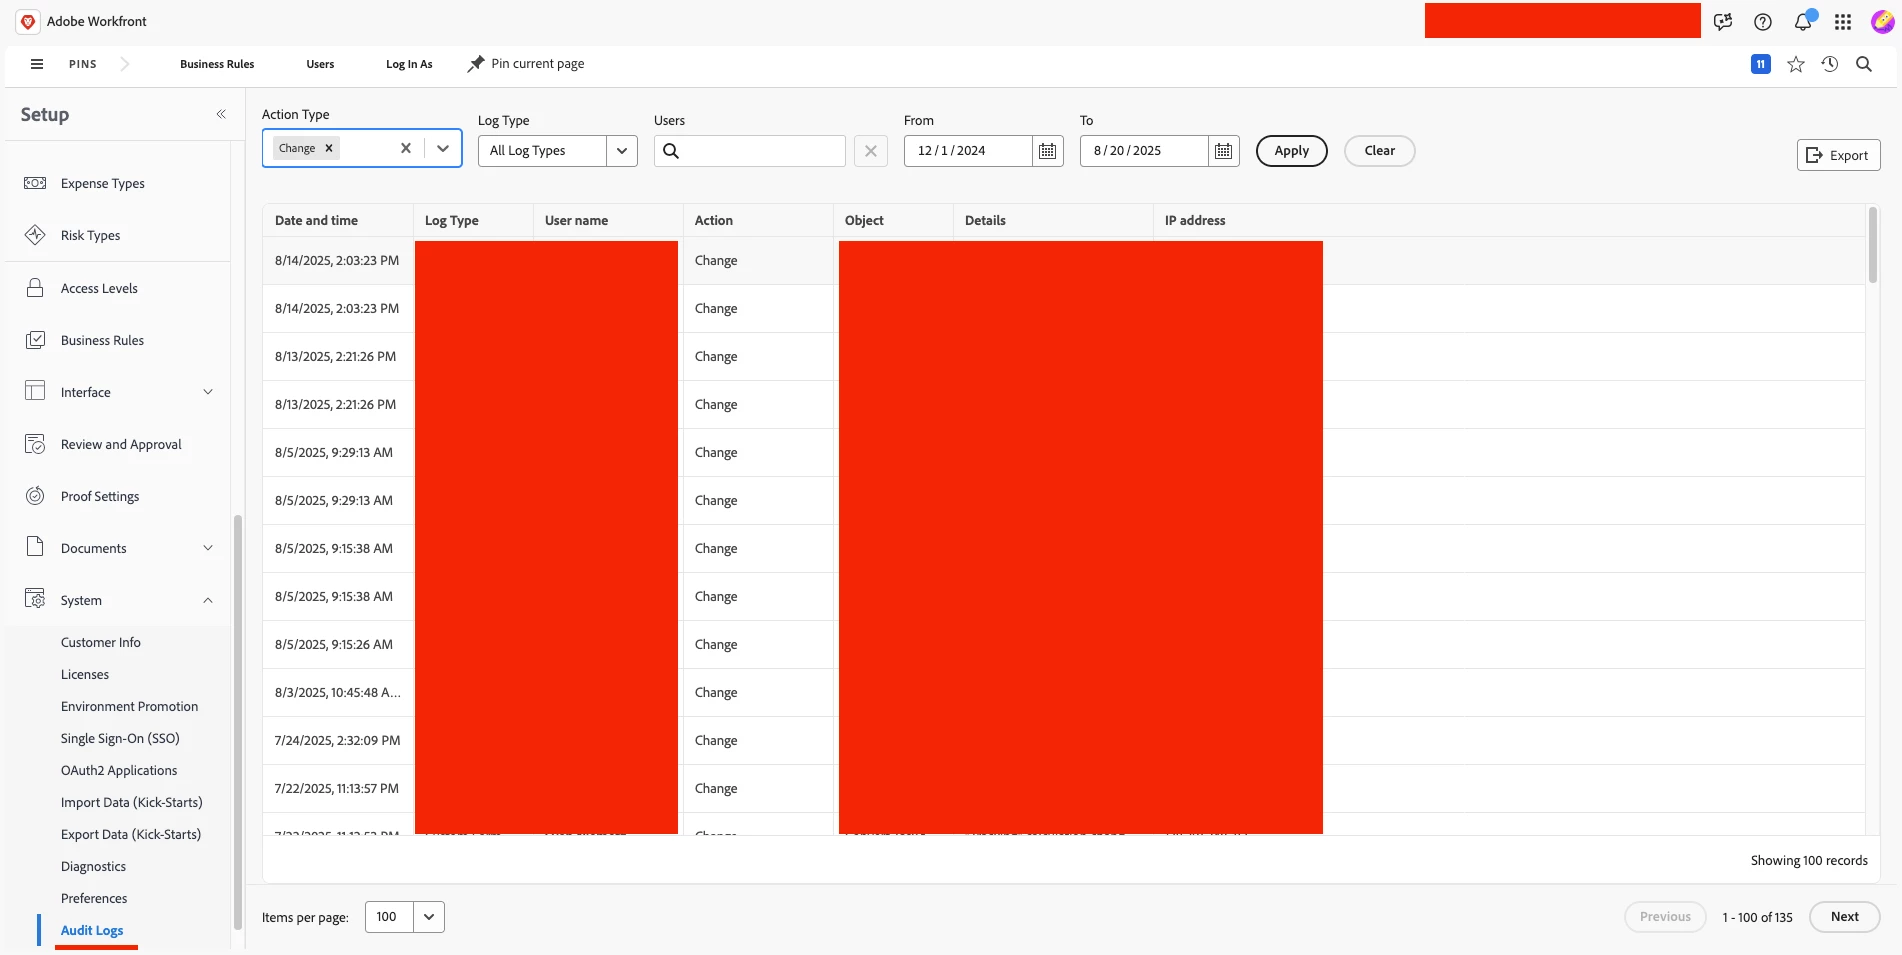The image size is (1902, 955).
Task: Open the From date calendar picker
Action: [x=1047, y=151]
